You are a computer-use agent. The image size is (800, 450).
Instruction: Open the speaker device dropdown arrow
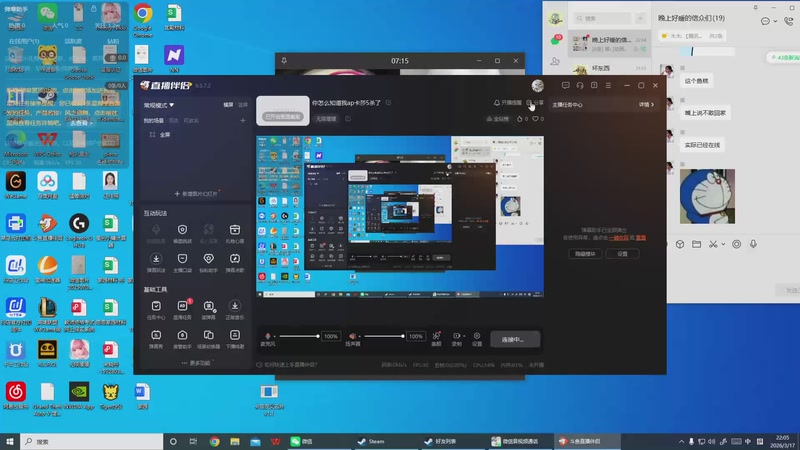point(360,336)
